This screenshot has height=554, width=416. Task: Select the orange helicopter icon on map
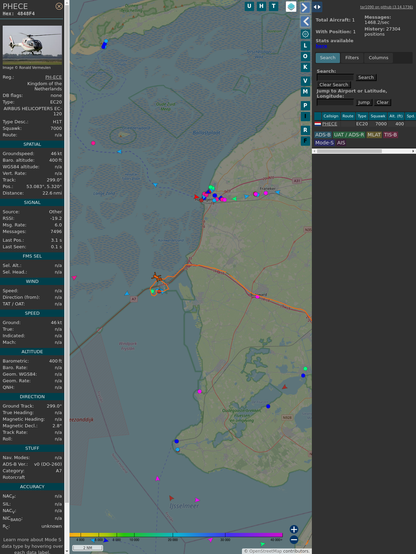[156, 277]
